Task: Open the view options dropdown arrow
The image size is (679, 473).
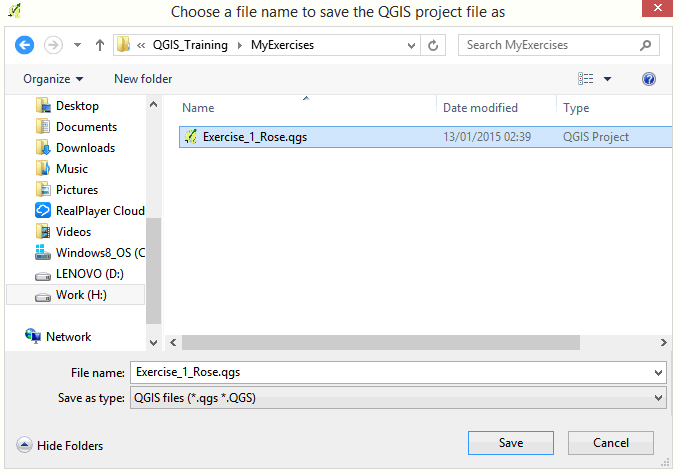Action: (x=608, y=79)
